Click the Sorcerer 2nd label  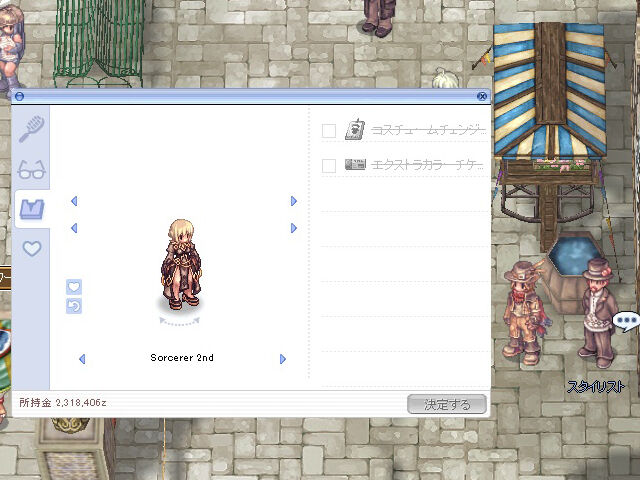point(182,358)
